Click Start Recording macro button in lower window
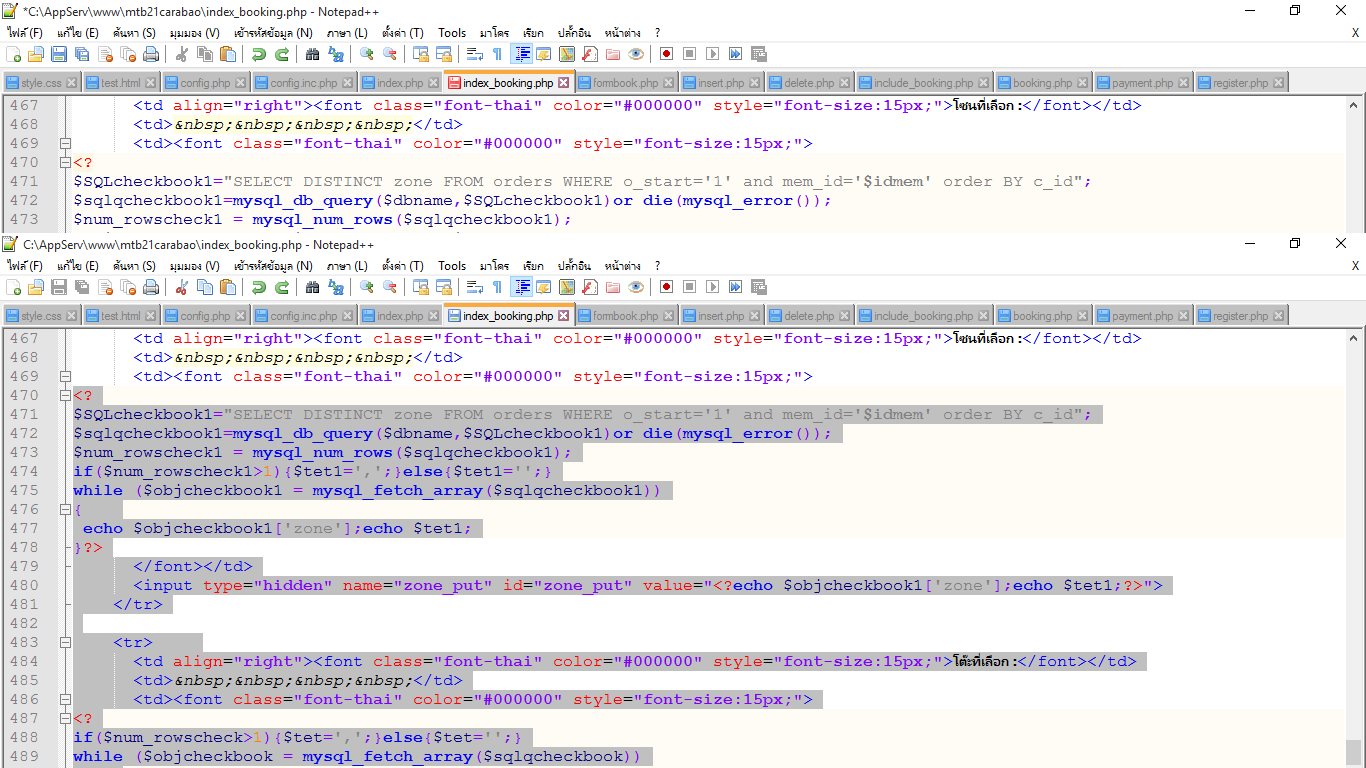 coord(666,287)
